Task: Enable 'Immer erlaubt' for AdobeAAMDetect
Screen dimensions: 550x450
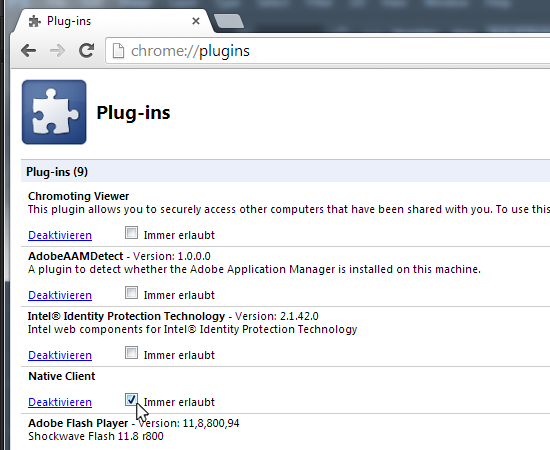Action: pyautogui.click(x=131, y=293)
